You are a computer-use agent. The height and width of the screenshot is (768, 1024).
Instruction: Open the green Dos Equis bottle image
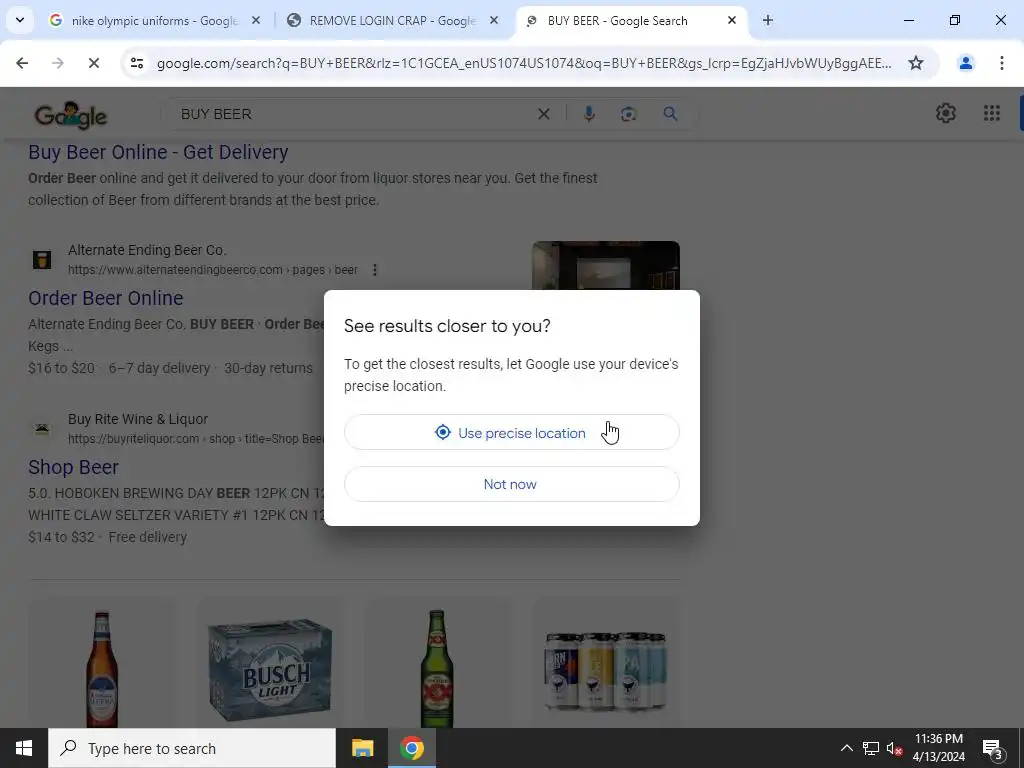click(437, 667)
